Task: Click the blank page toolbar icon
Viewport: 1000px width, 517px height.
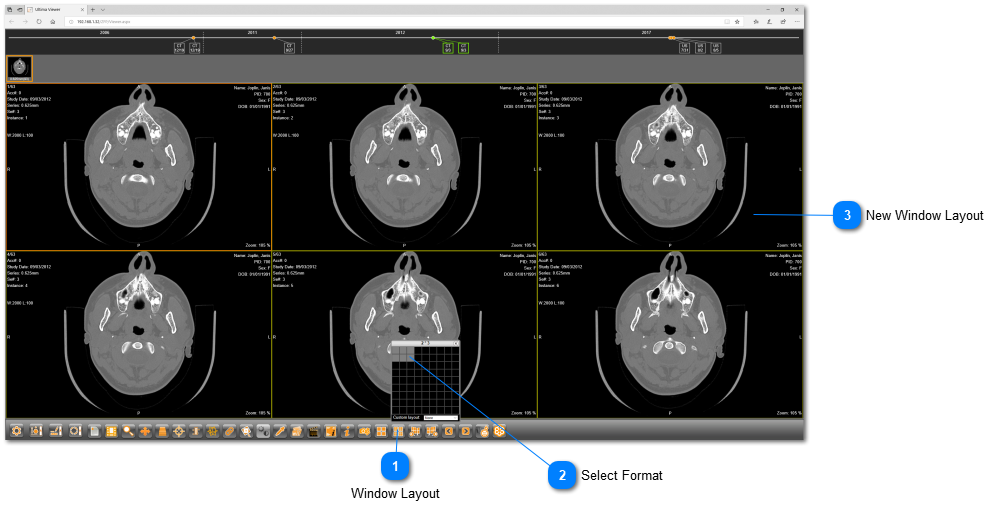Action: 94,431
